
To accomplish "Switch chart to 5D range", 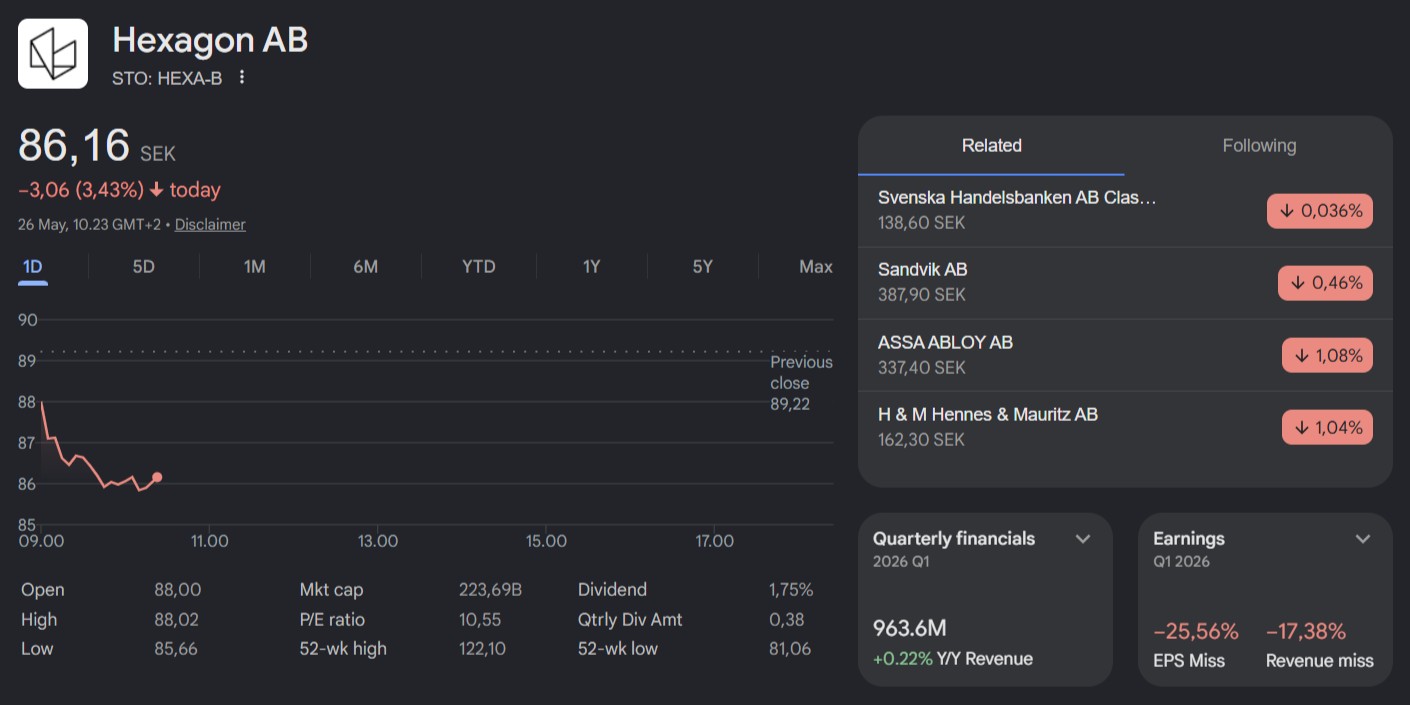I will click(x=144, y=267).
